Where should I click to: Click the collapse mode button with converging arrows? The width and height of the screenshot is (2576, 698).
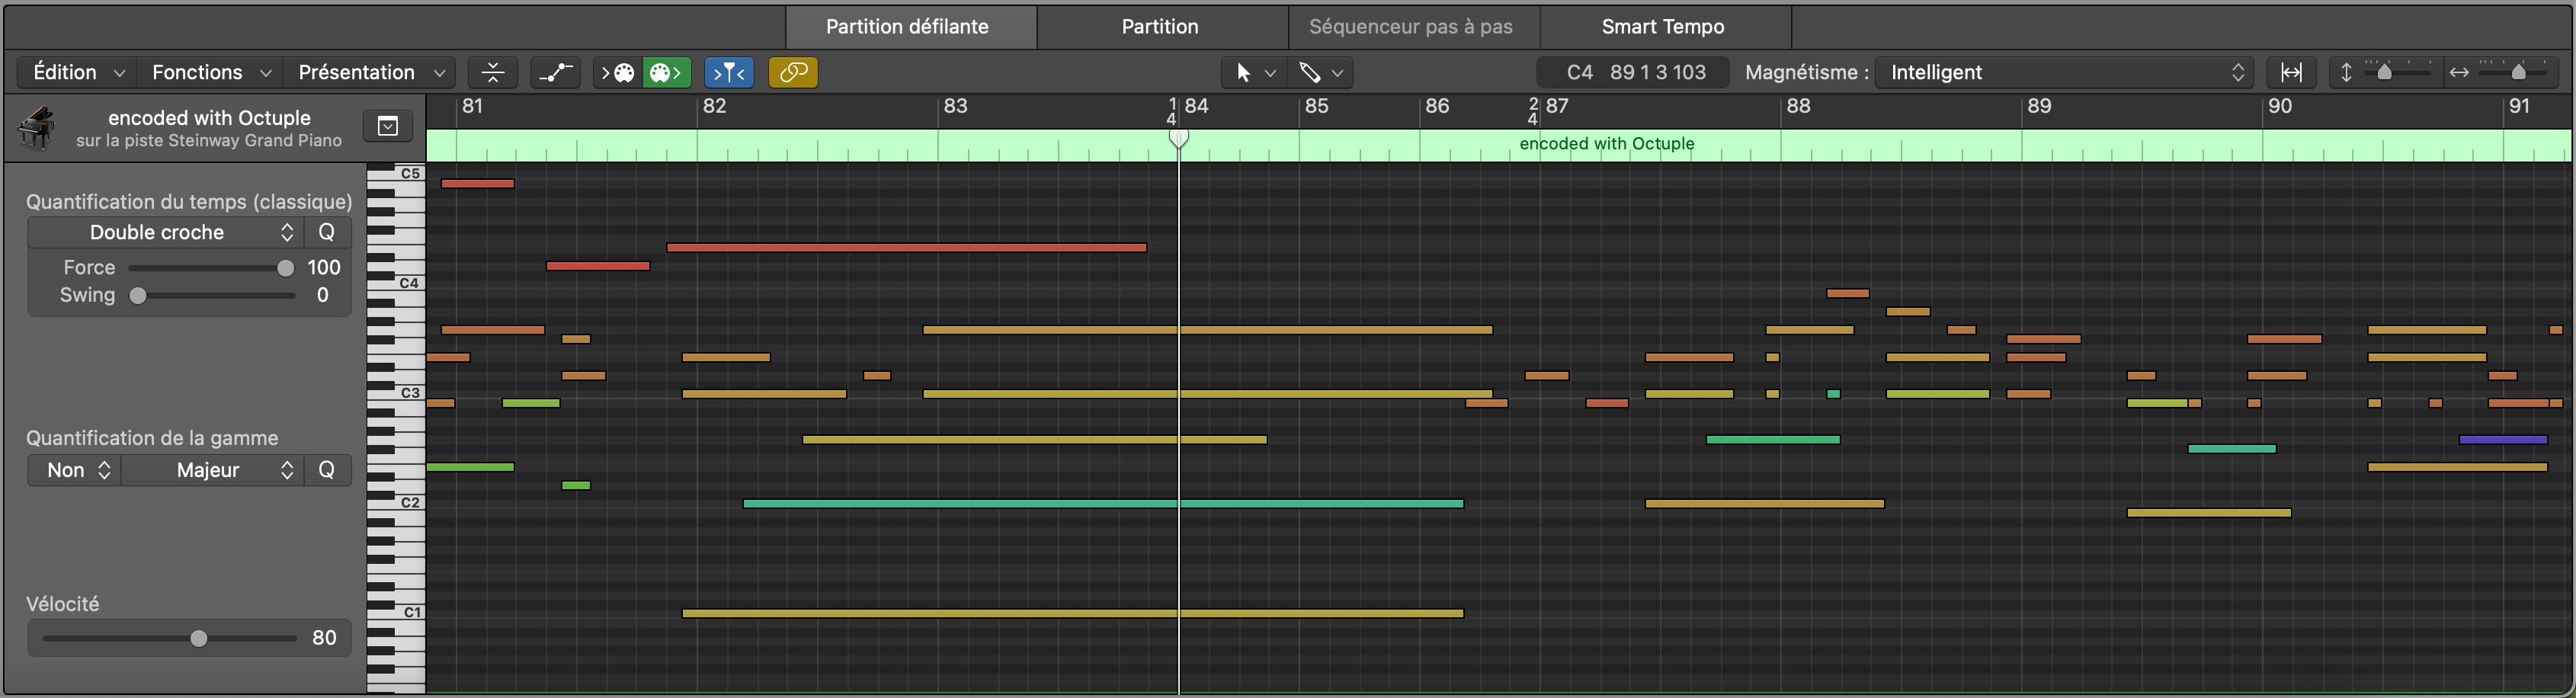coord(493,73)
